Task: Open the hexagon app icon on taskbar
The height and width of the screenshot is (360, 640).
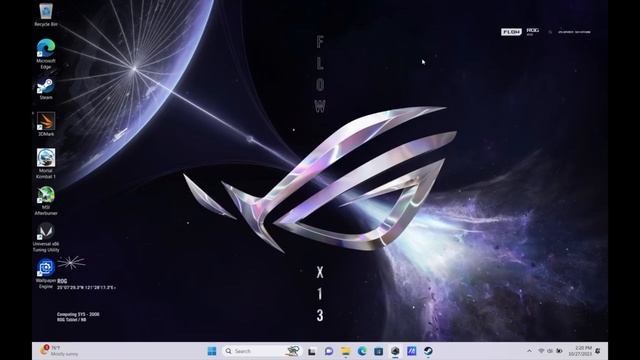Action: 395,351
